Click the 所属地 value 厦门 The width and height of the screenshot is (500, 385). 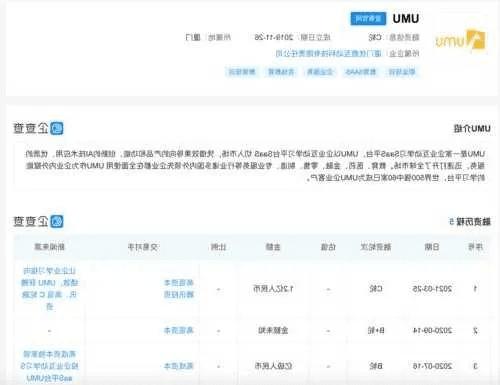tap(193, 37)
